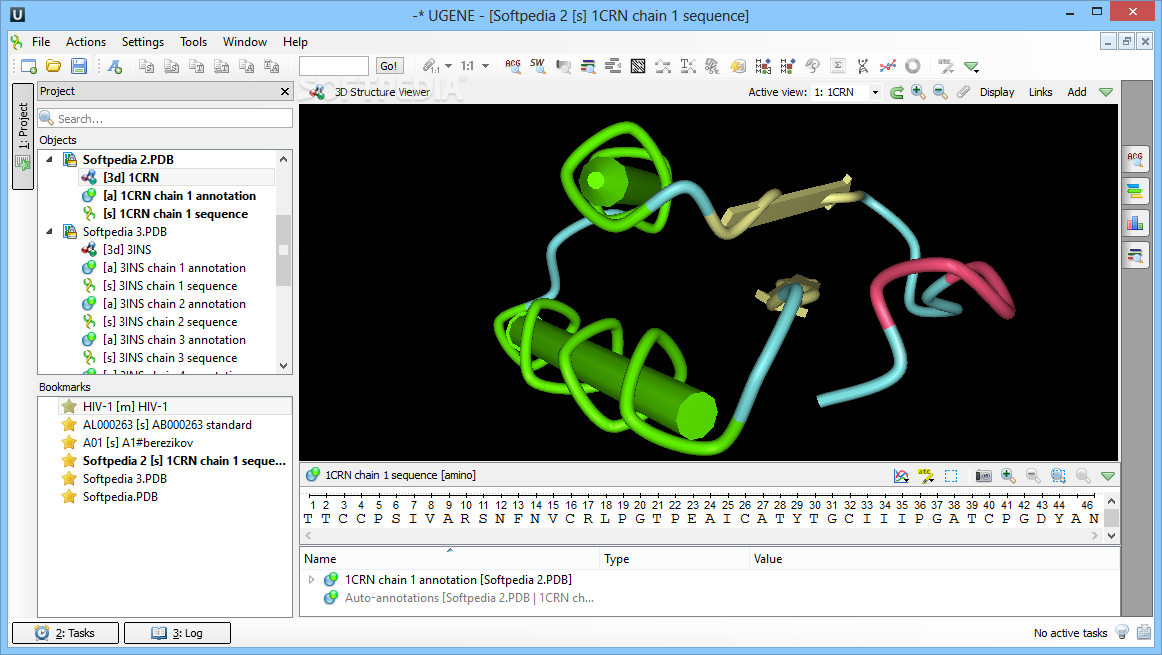Toggle the 1: Project side tab

[x=23, y=136]
